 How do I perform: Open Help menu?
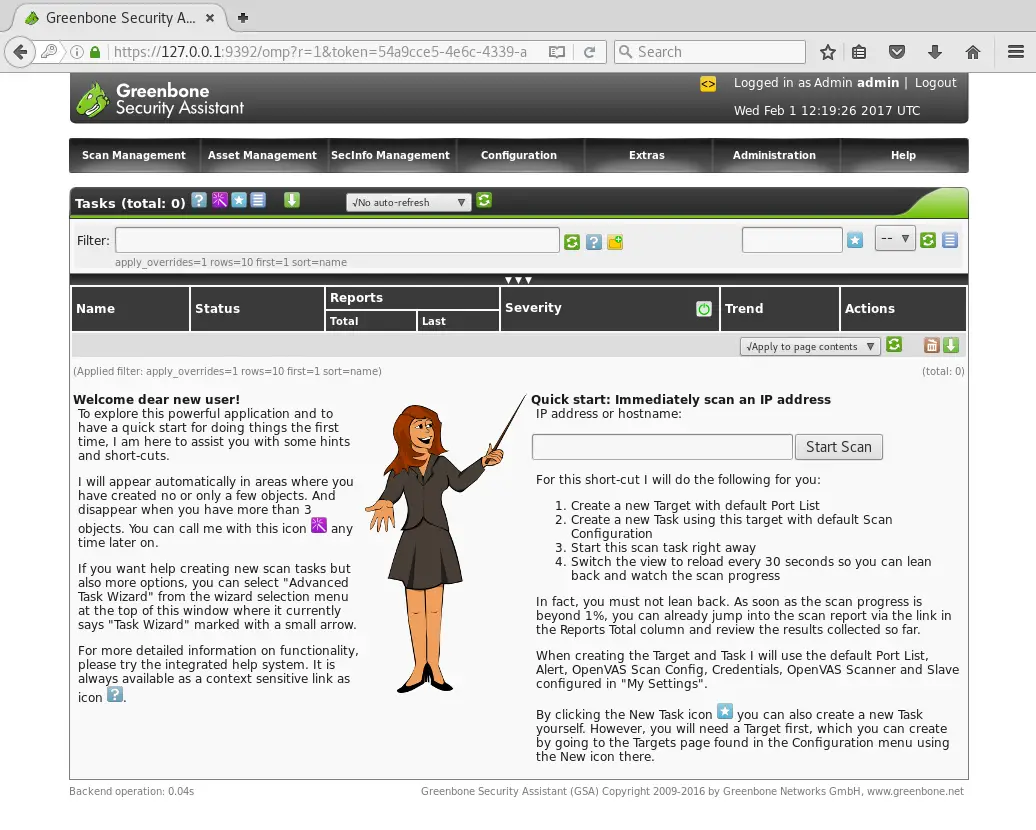click(903, 155)
